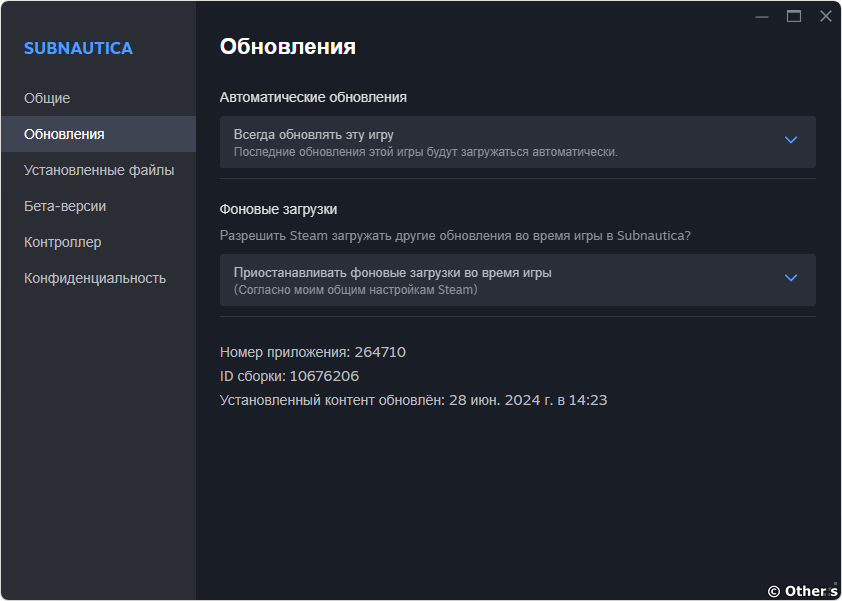842x601 pixels.
Task: Click the 'Разрешить Steam загружать' question text
Action: (455, 236)
